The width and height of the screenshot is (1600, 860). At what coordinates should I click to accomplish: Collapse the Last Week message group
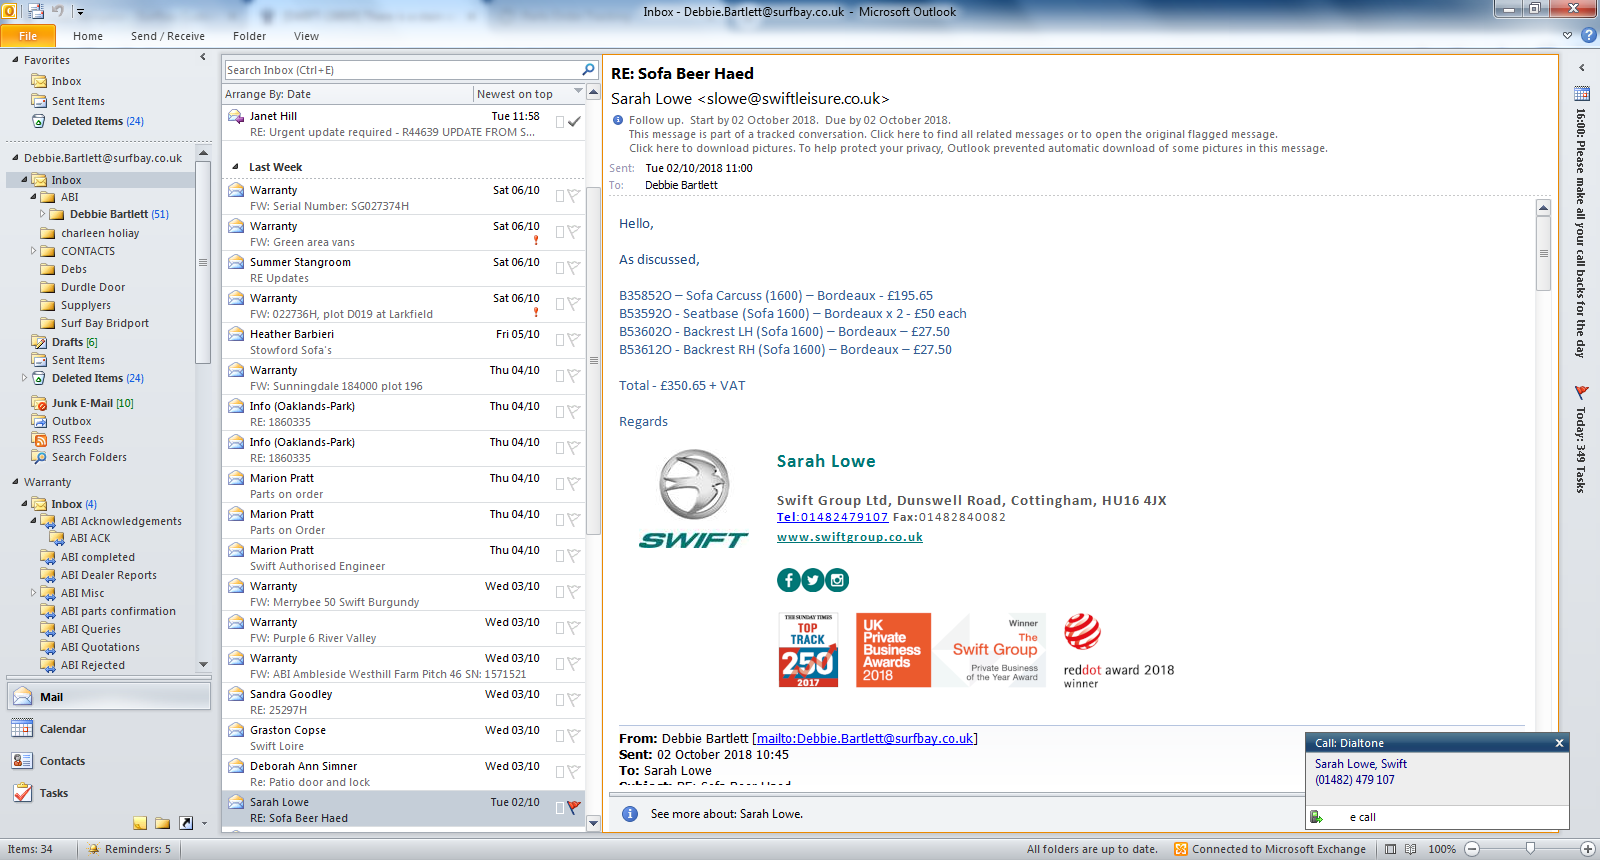(236, 167)
